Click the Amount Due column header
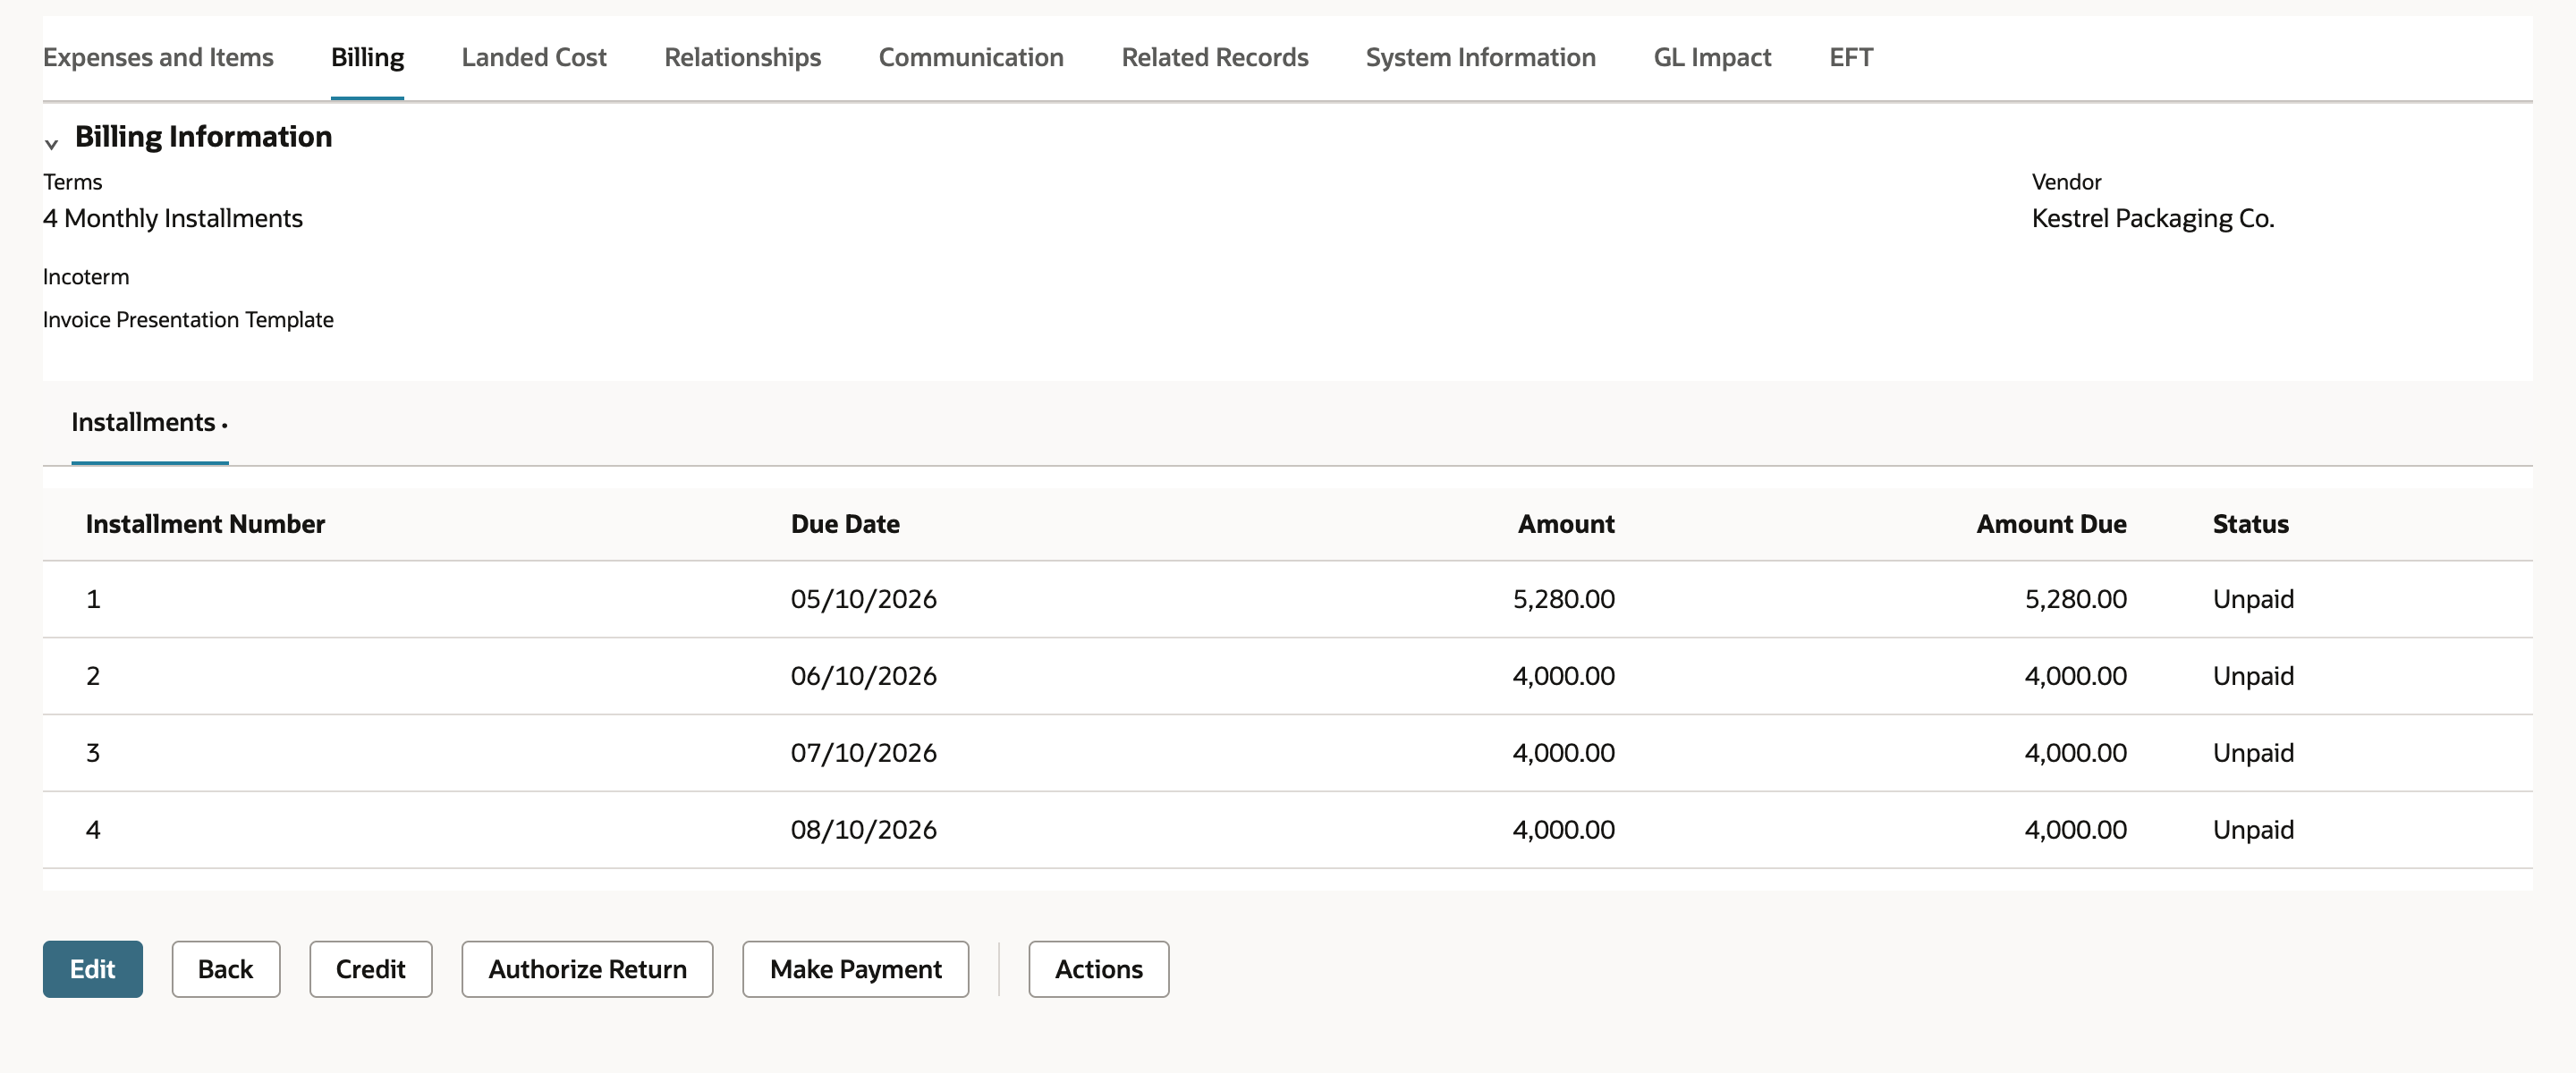Screen dimensions: 2576x1073 coord(2051,523)
